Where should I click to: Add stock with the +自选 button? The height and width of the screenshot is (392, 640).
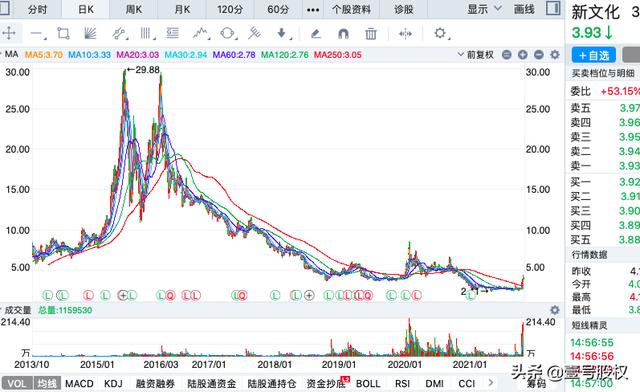coord(594,55)
